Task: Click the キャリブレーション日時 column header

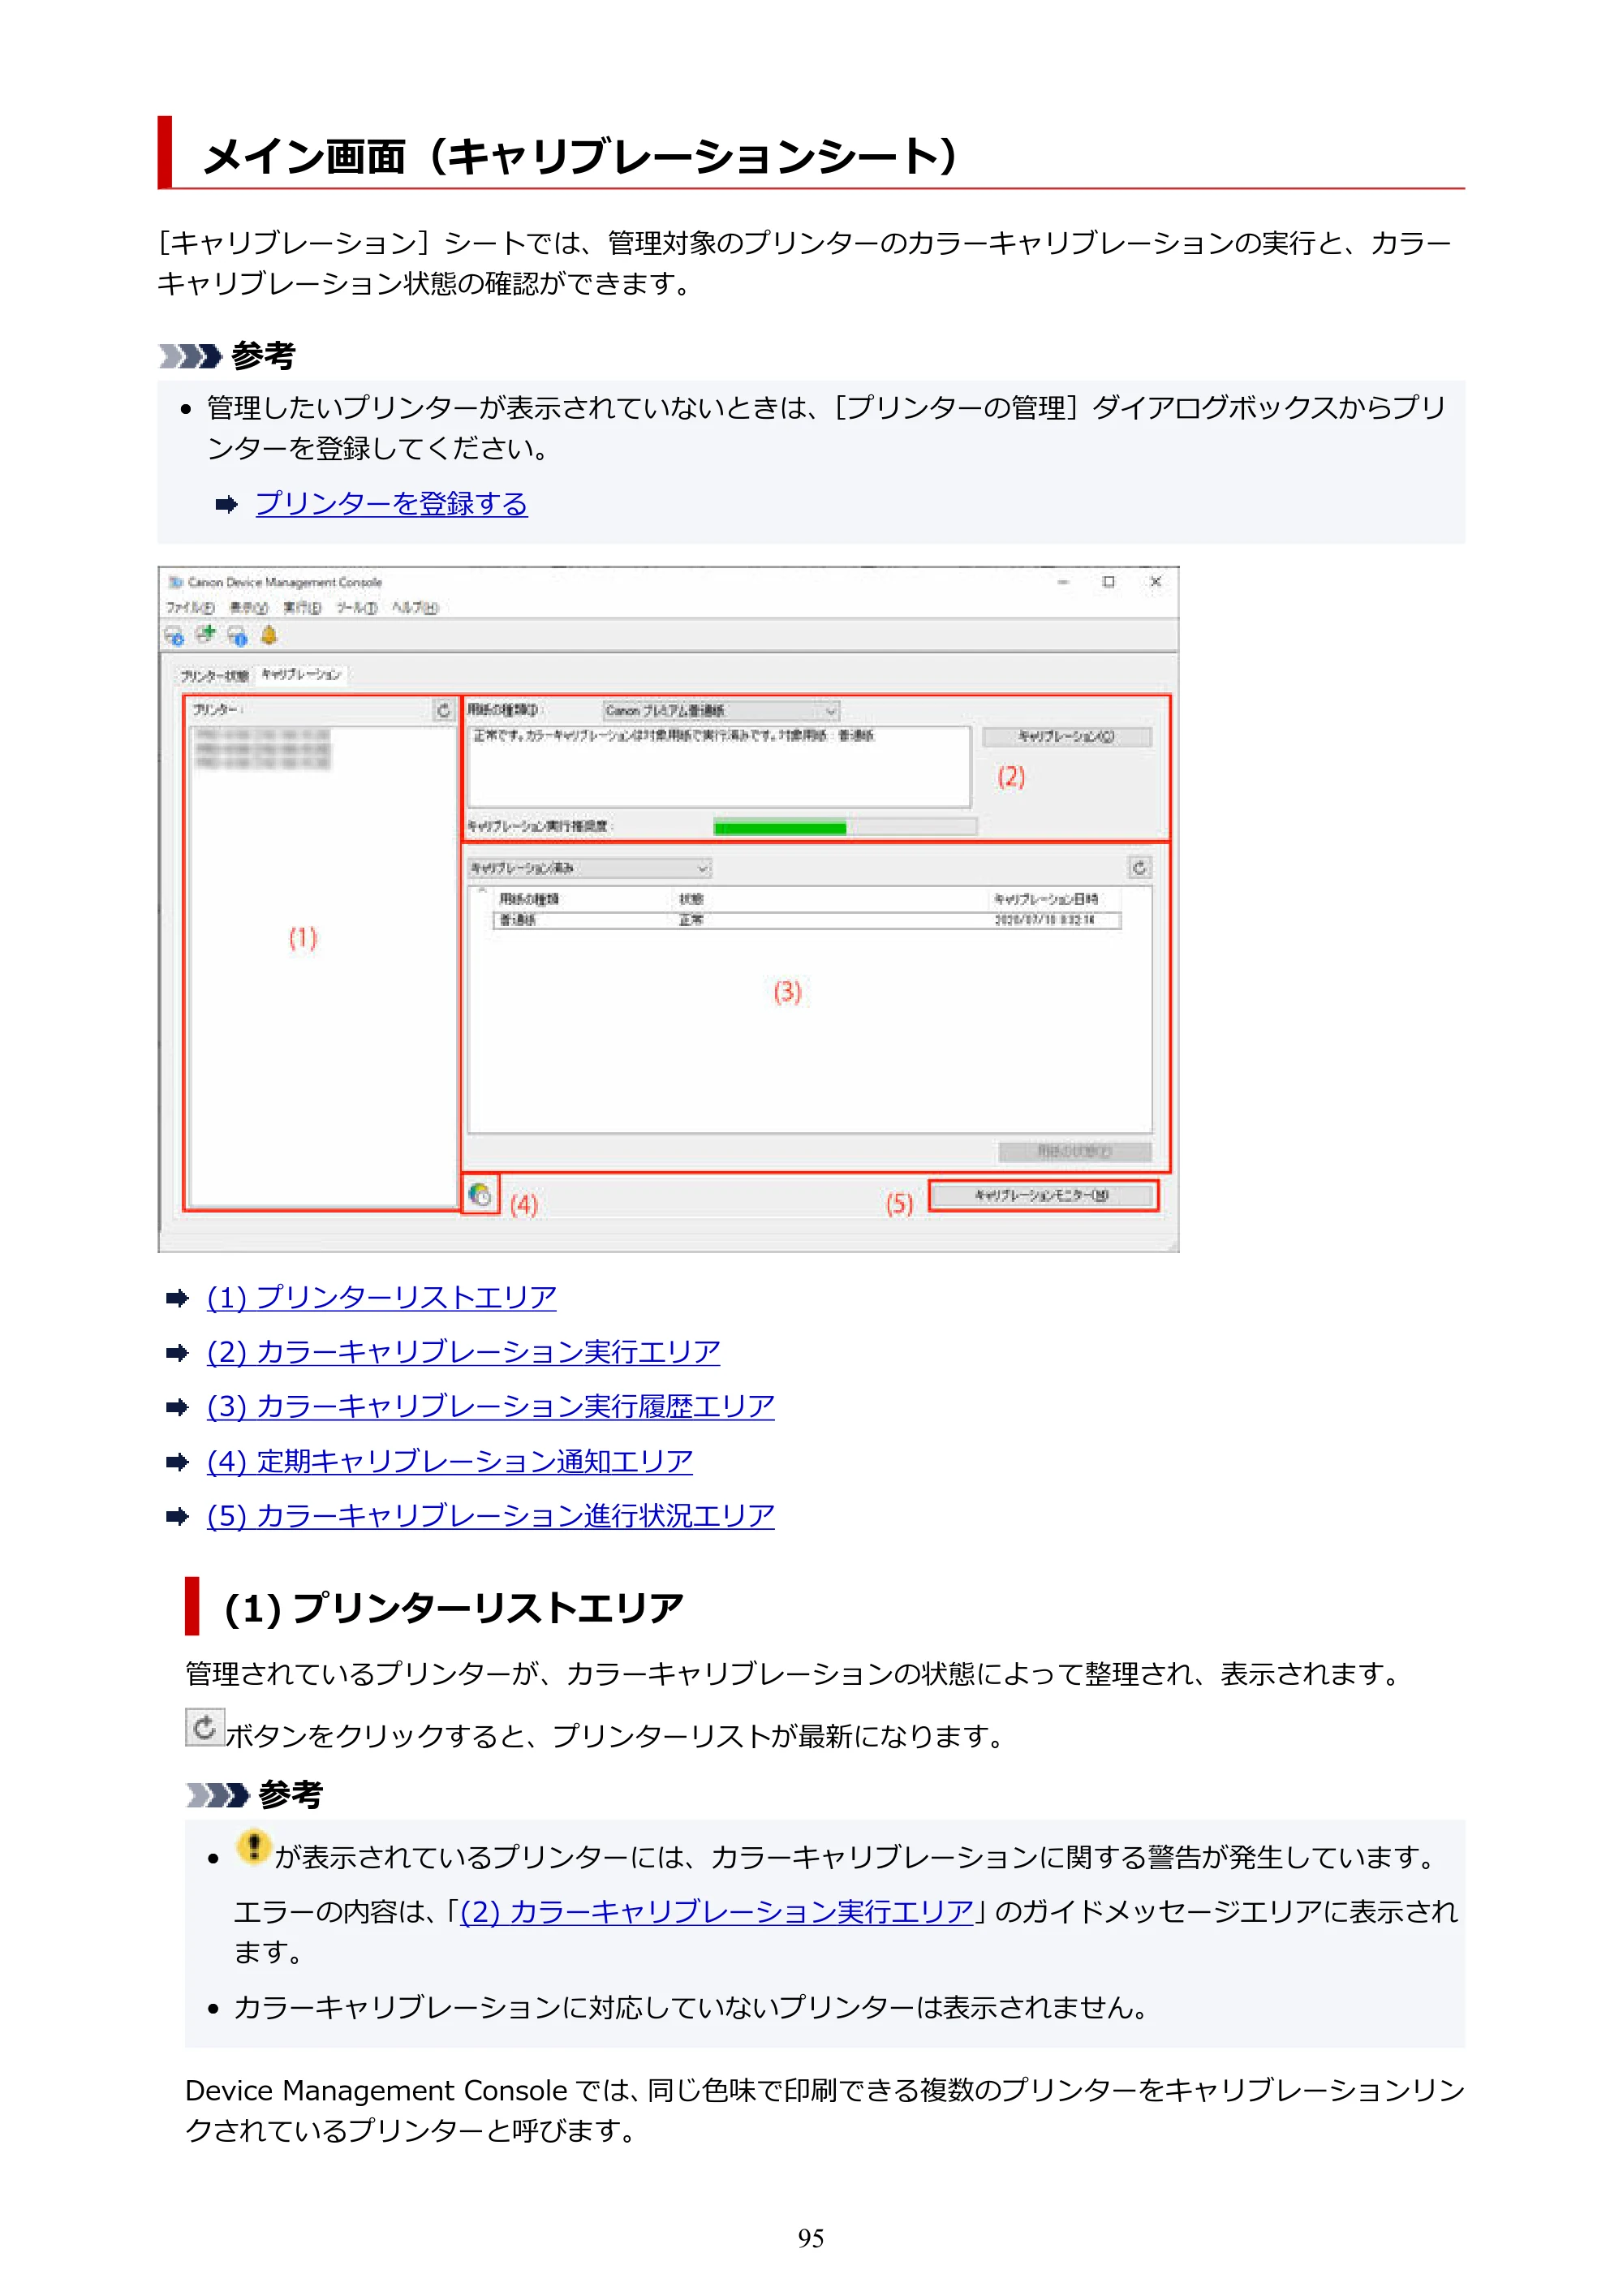Action: [1045, 899]
